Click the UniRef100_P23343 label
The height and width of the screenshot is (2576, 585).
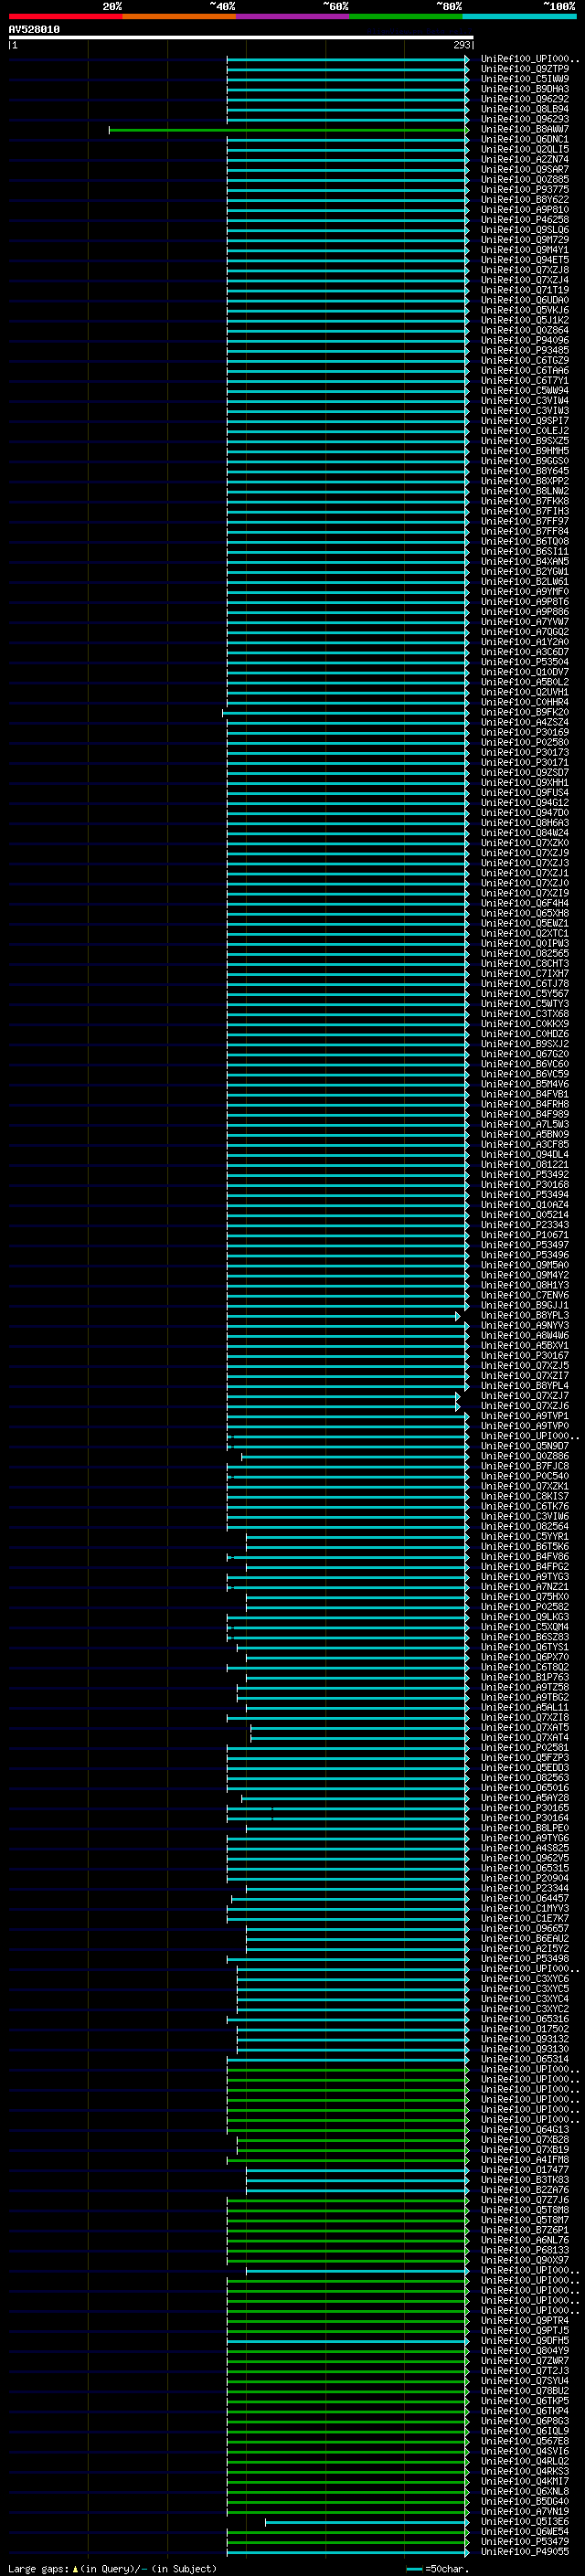click(525, 1225)
